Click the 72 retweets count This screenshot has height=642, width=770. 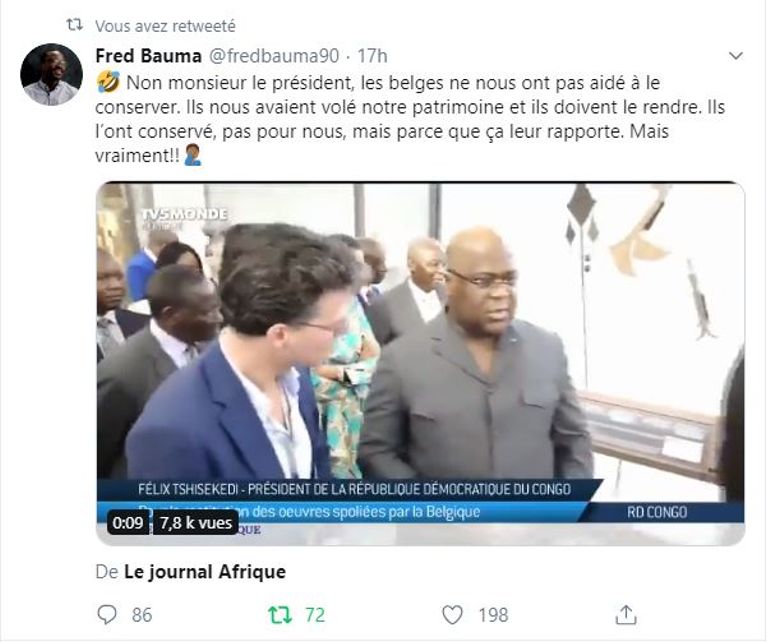pyautogui.click(x=315, y=615)
